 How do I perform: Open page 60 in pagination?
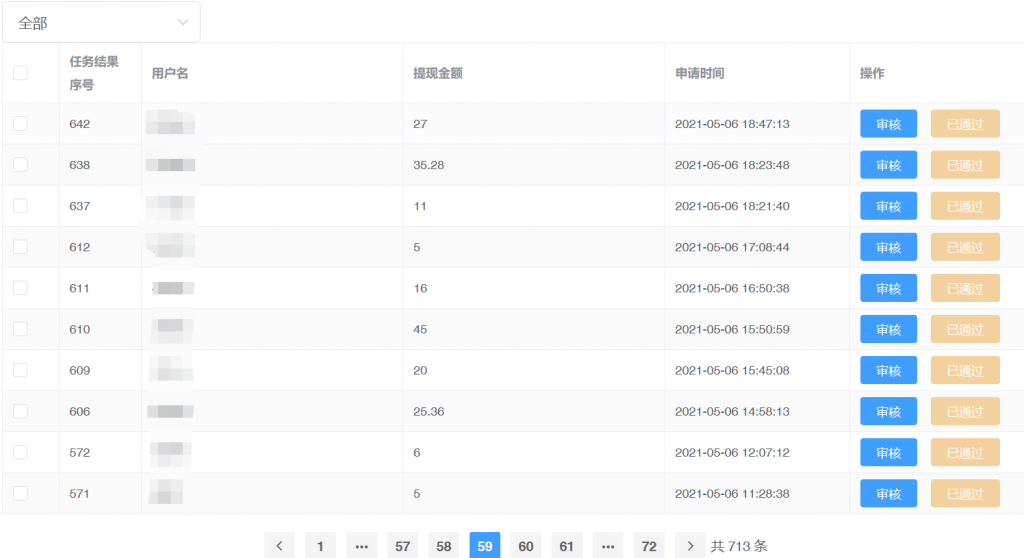coord(526,546)
